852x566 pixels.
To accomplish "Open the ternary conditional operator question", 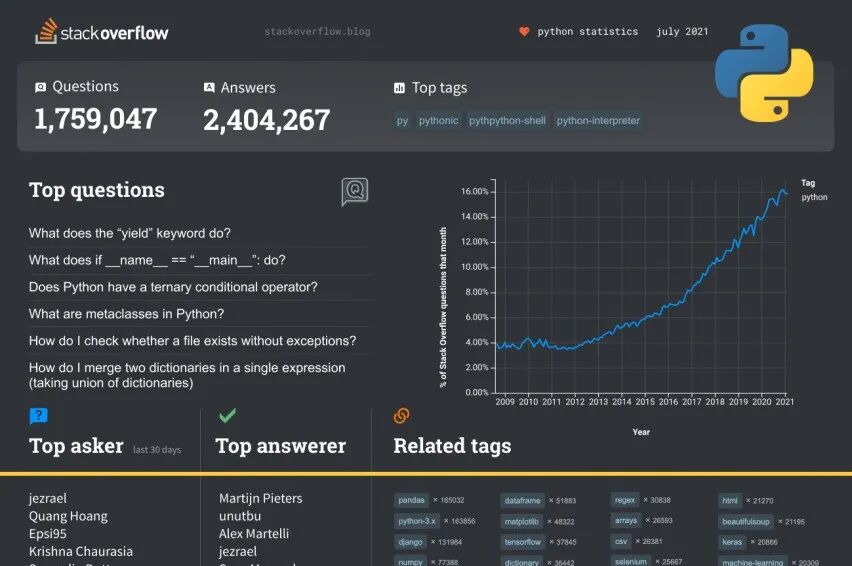I will point(173,287).
